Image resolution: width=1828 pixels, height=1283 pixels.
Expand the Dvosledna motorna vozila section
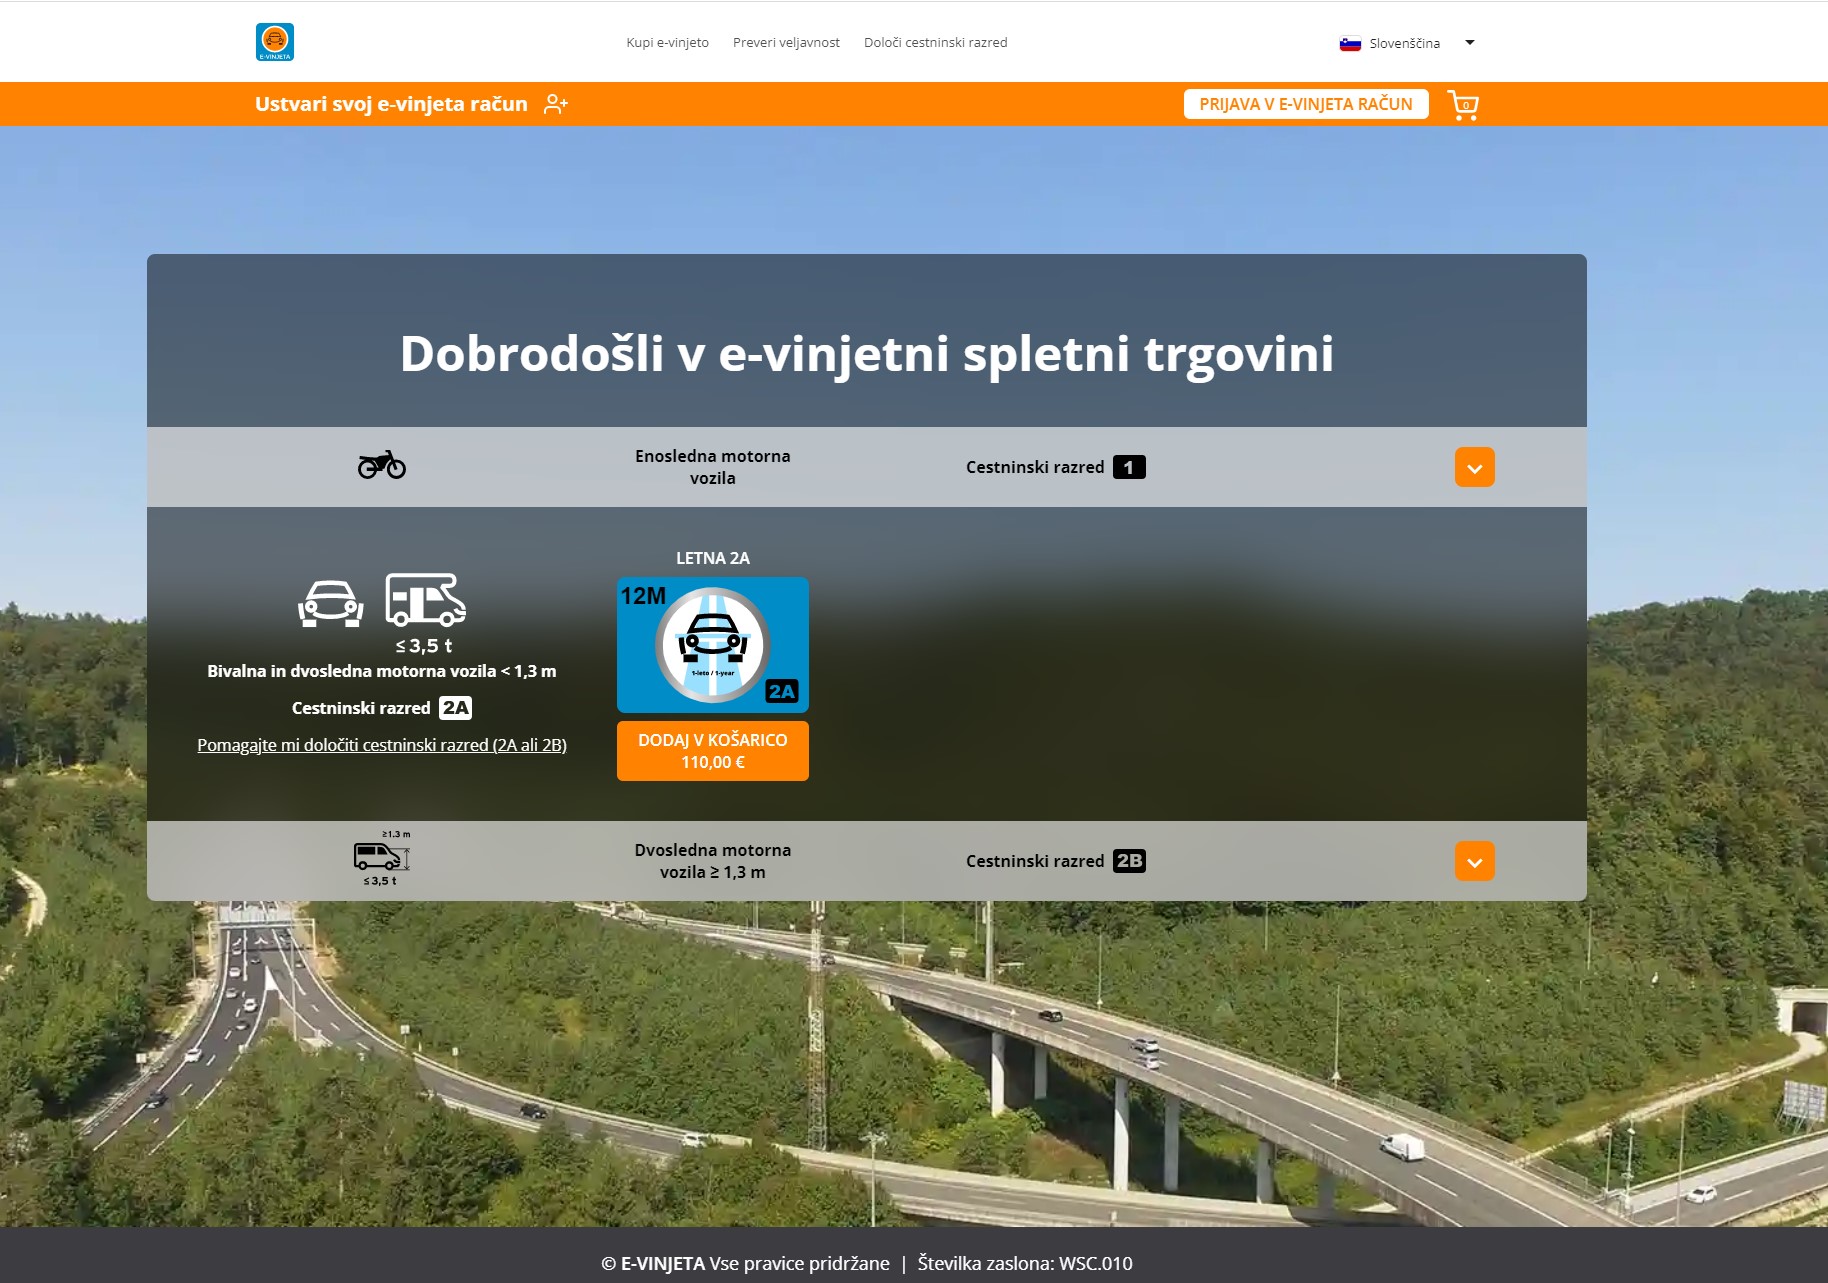tap(1474, 860)
